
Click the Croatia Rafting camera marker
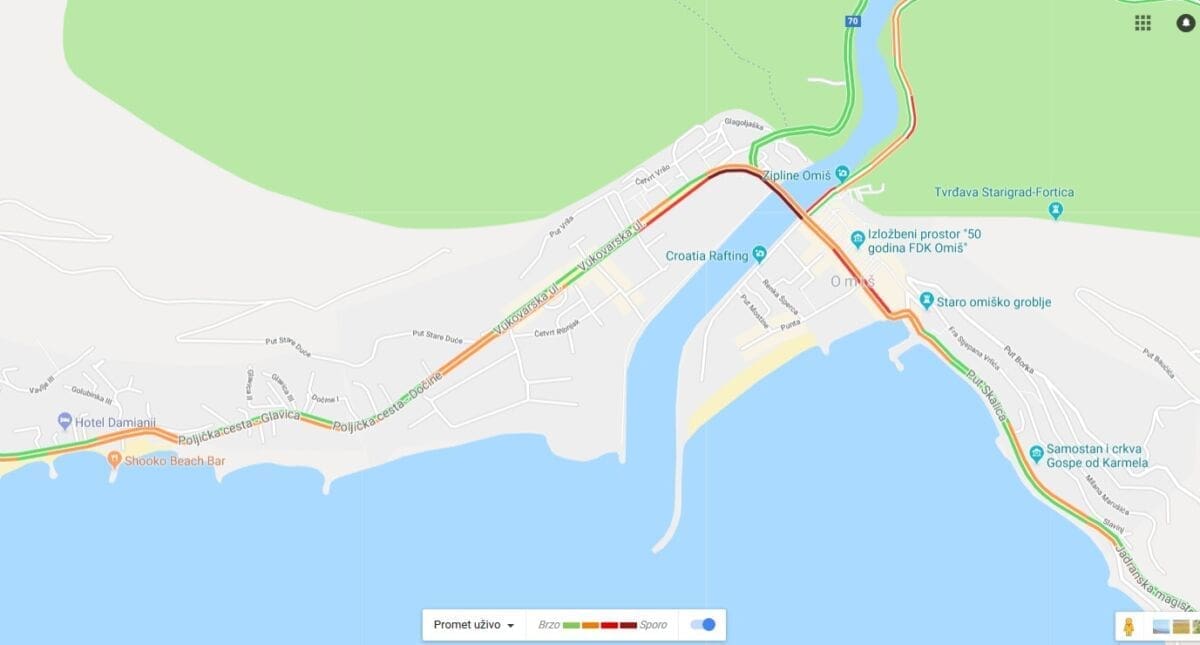pos(759,255)
